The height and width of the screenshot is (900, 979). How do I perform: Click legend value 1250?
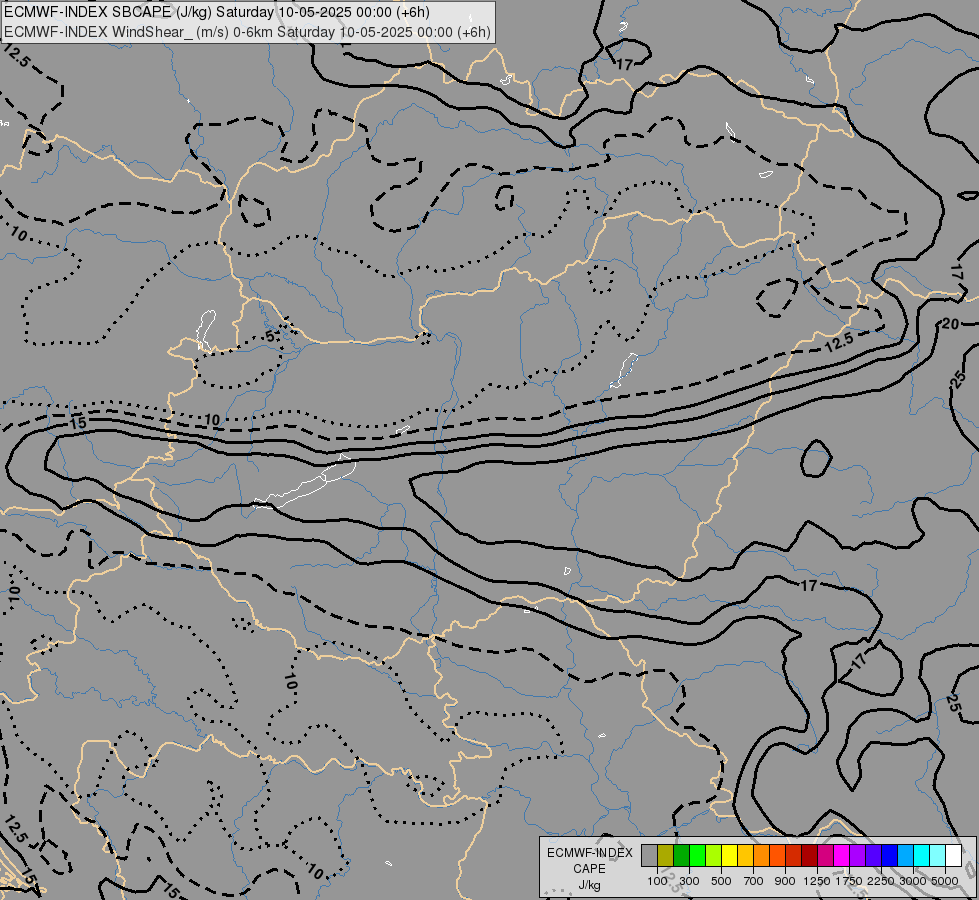point(817,881)
